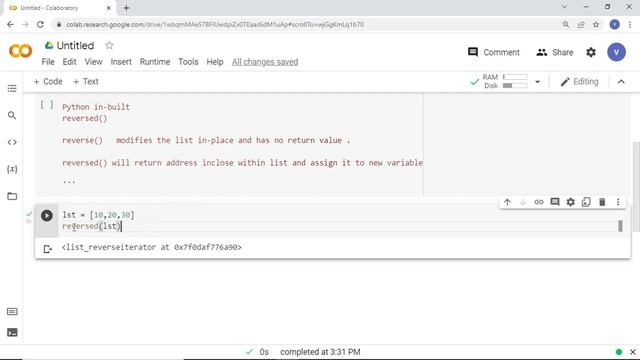The image size is (640, 360).
Task: Move cell up with arrow icon
Action: (507, 202)
